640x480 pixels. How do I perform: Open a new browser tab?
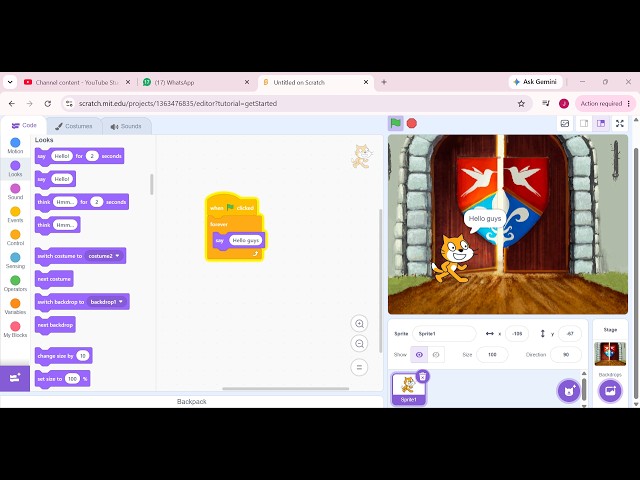point(384,82)
